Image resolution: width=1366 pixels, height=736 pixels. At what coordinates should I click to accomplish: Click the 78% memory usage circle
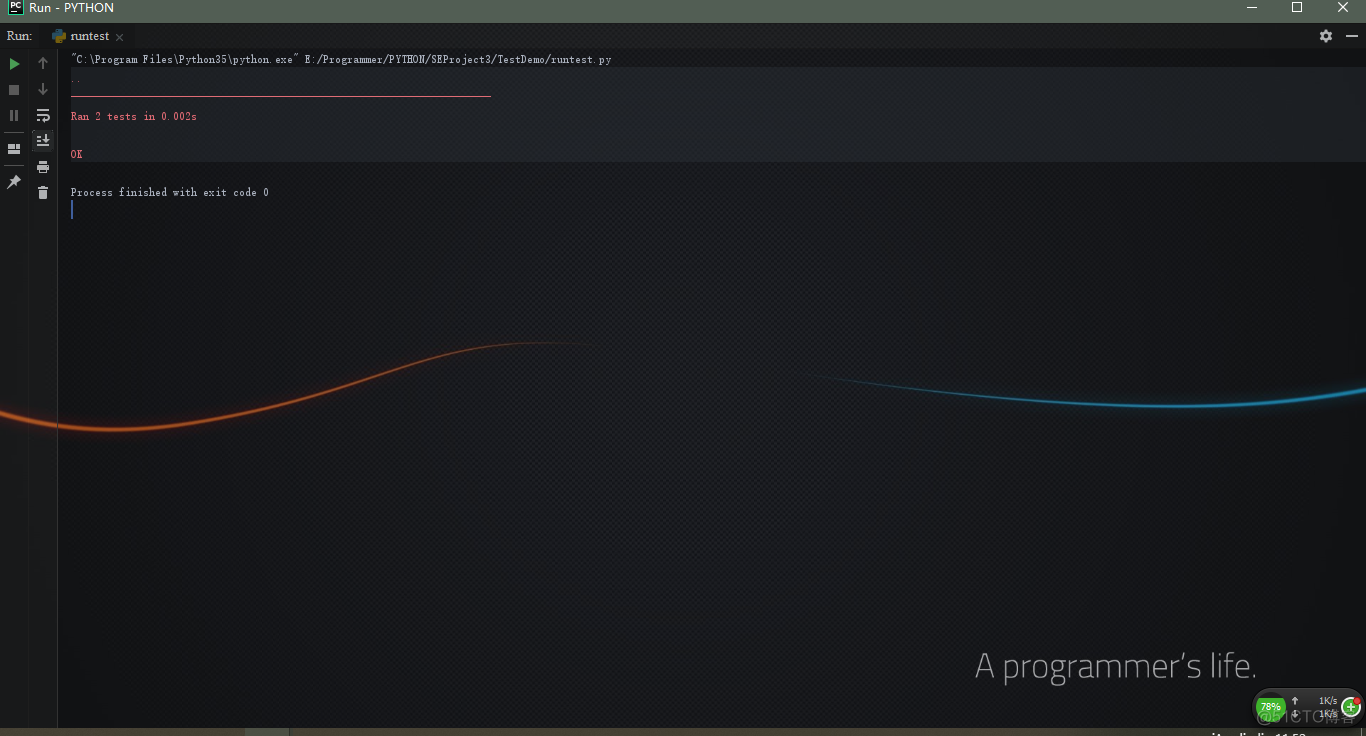(1270, 707)
